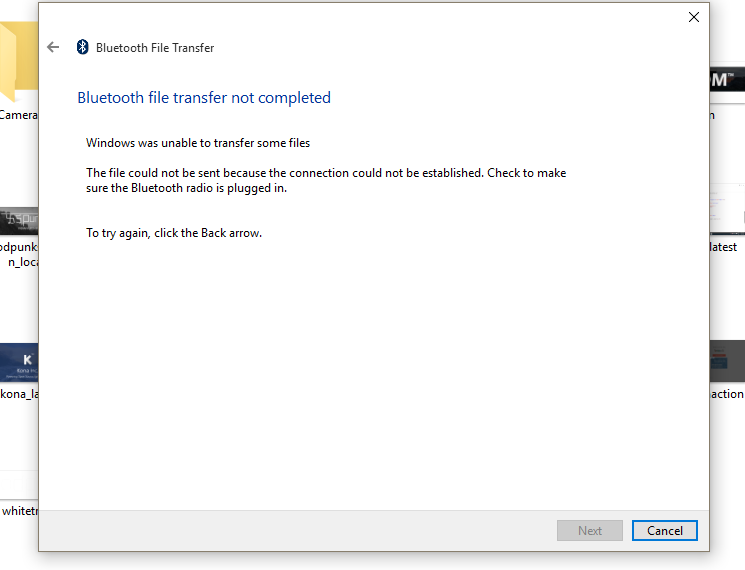Go back using the Back arrow
The height and width of the screenshot is (570, 745).
click(x=53, y=47)
